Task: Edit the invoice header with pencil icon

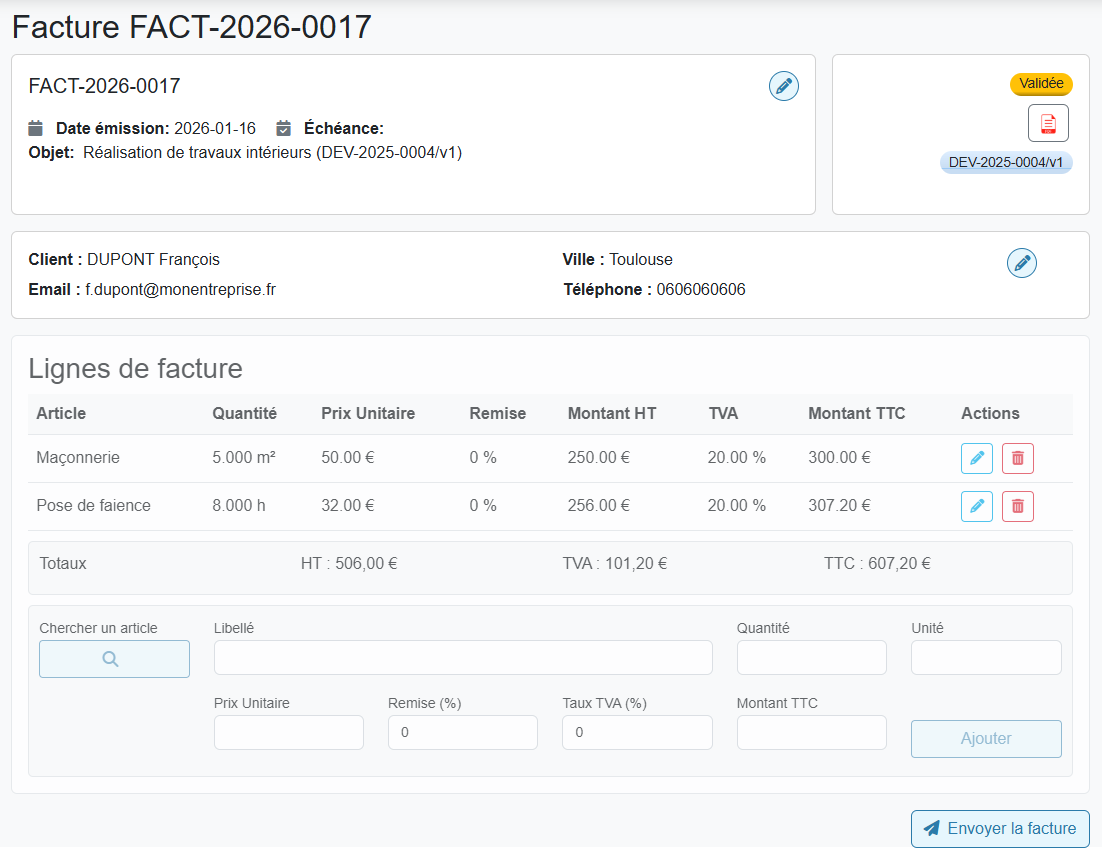Action: click(783, 86)
